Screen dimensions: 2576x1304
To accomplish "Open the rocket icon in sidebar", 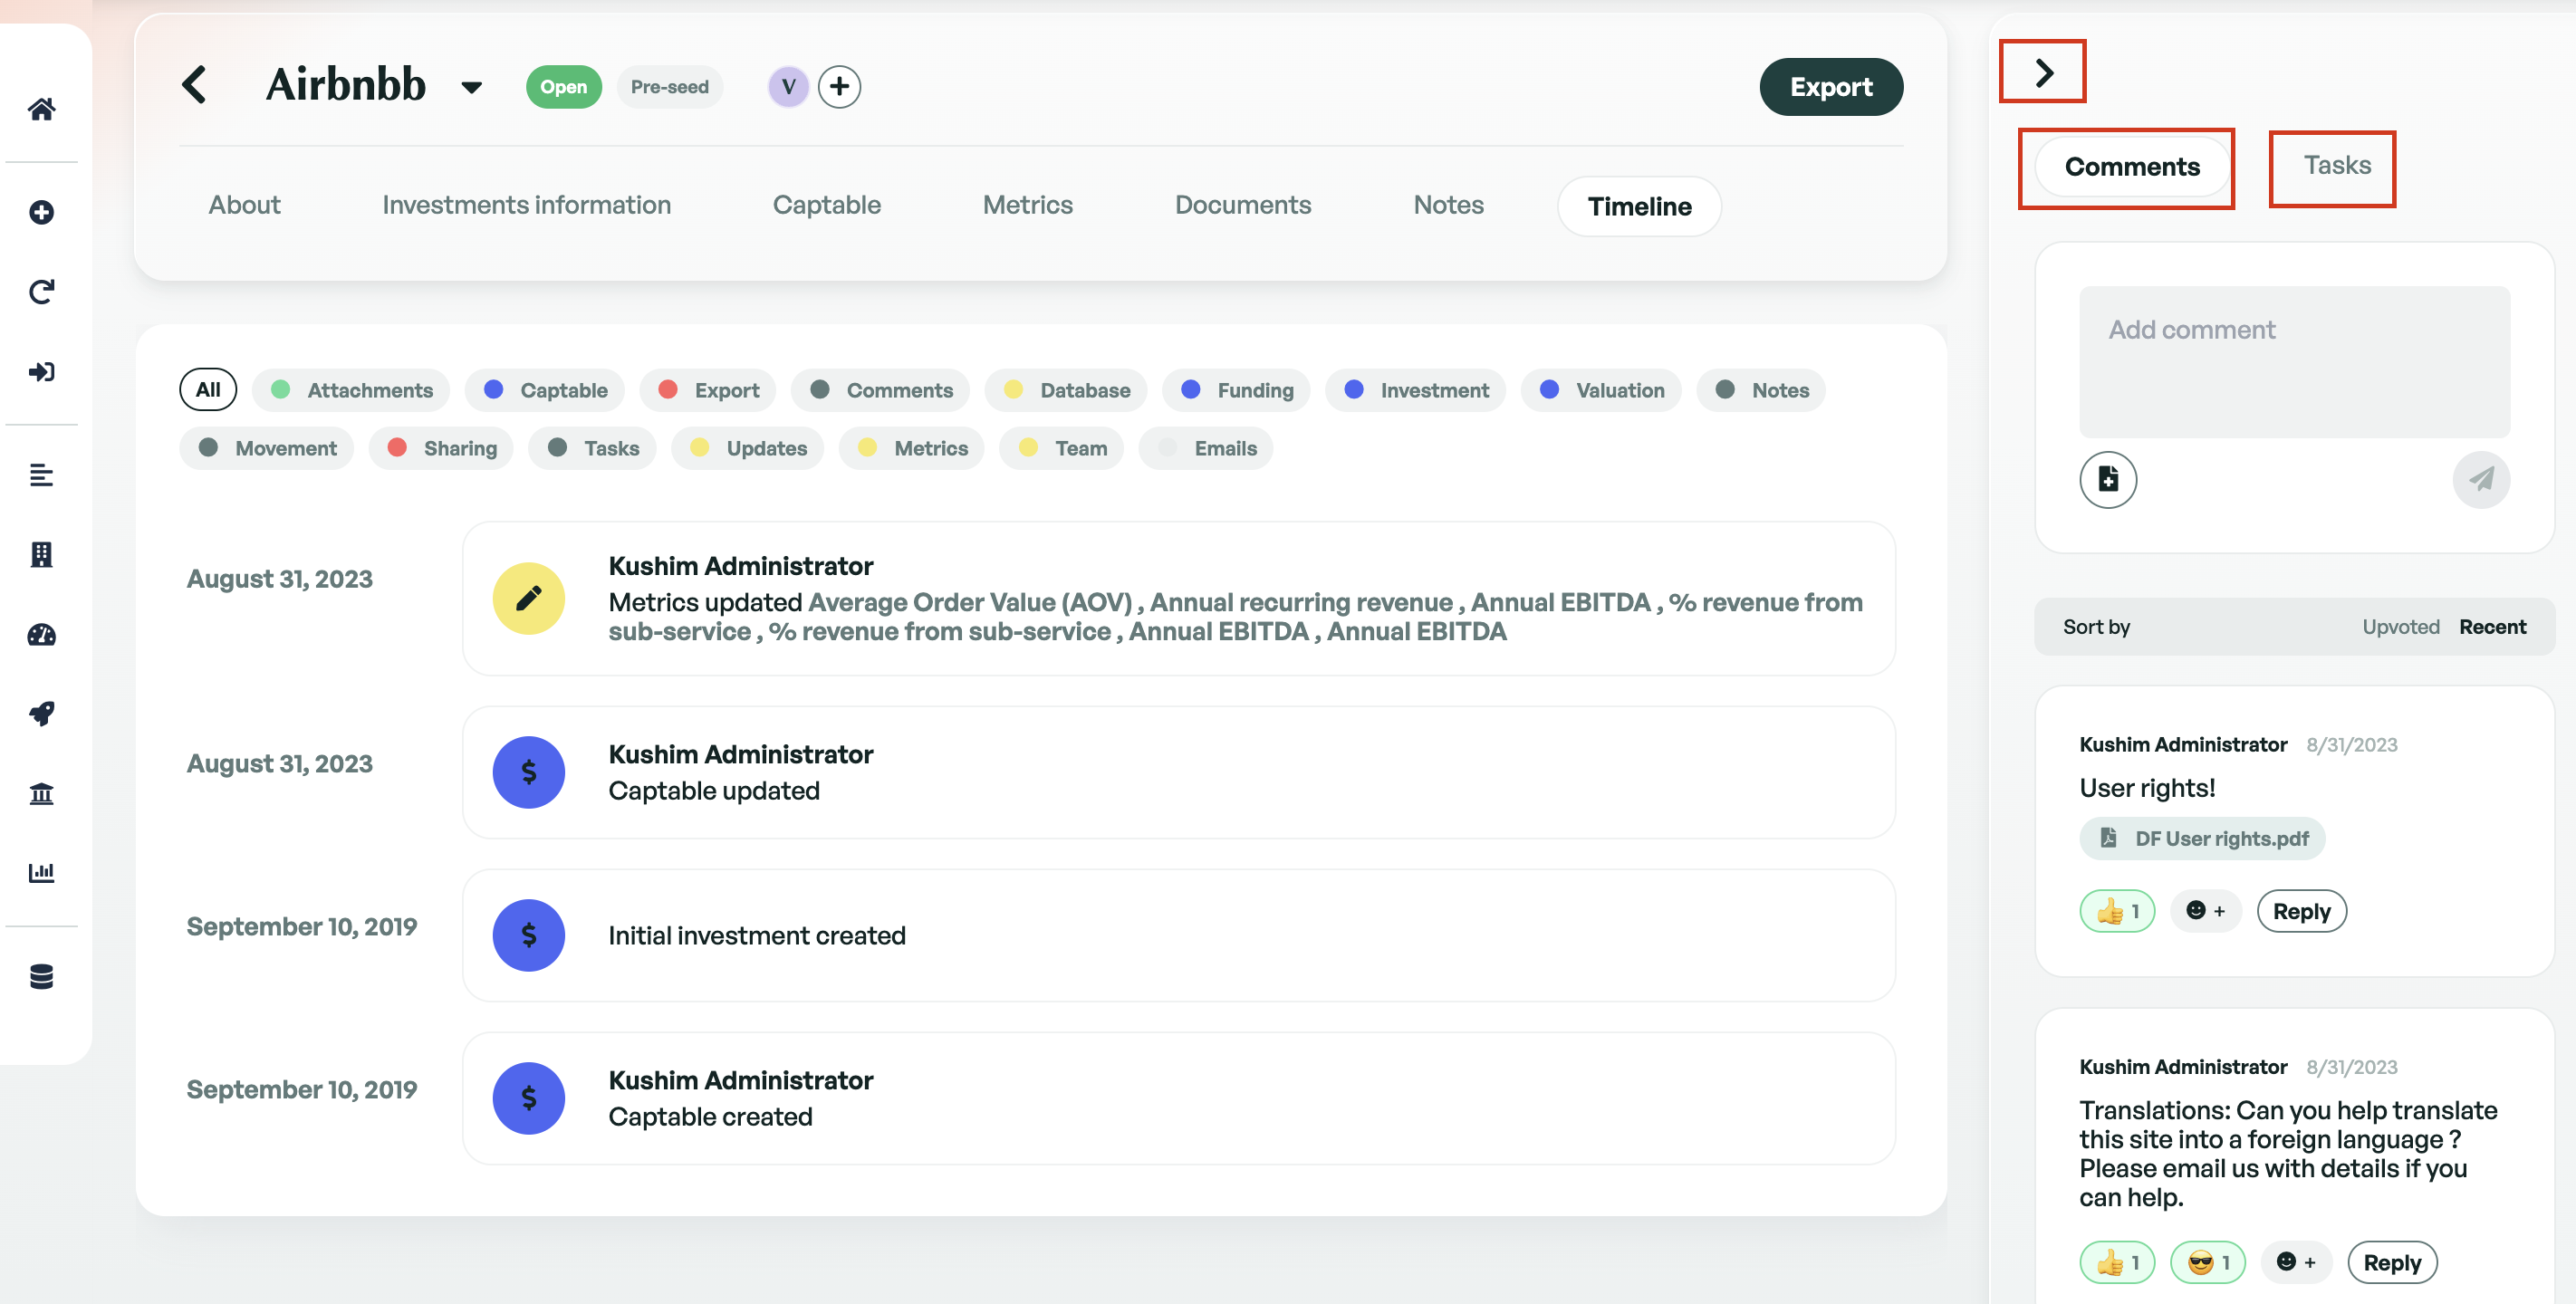I will [41, 714].
